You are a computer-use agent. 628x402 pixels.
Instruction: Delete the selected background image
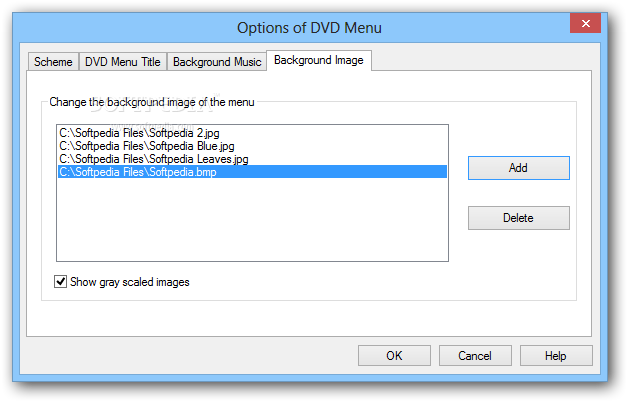coord(519,218)
